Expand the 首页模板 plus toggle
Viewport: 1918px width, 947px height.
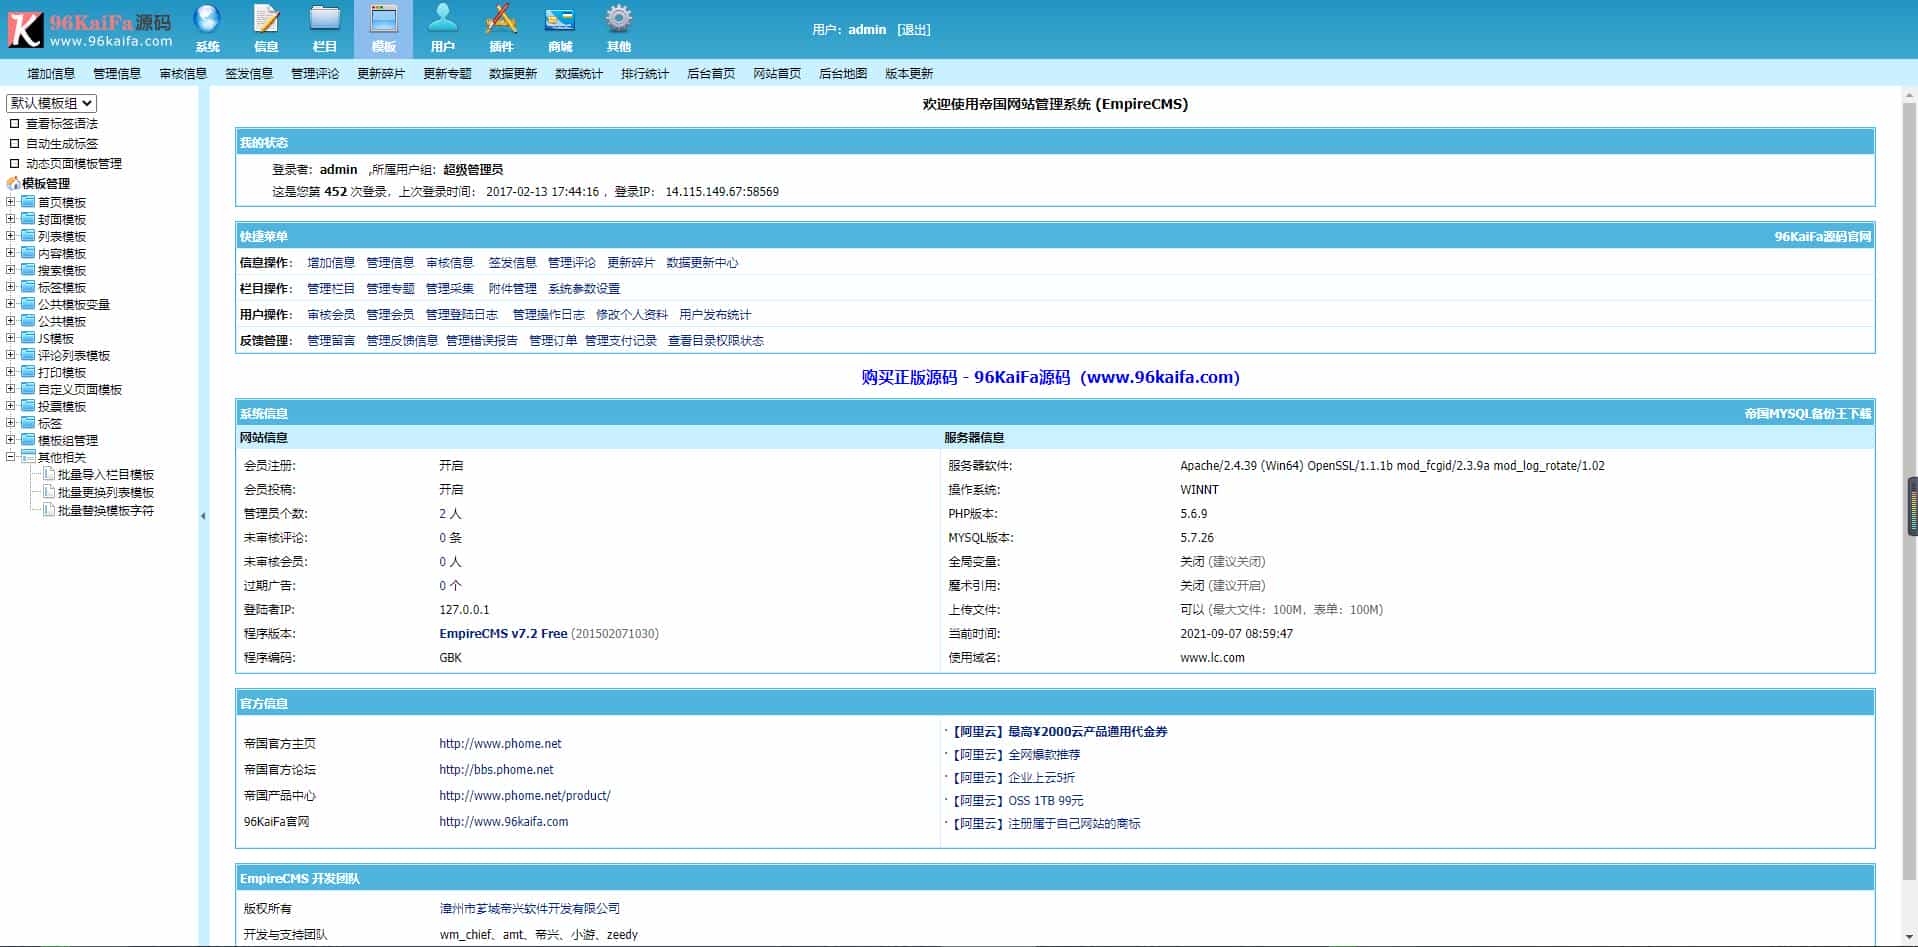coord(11,202)
